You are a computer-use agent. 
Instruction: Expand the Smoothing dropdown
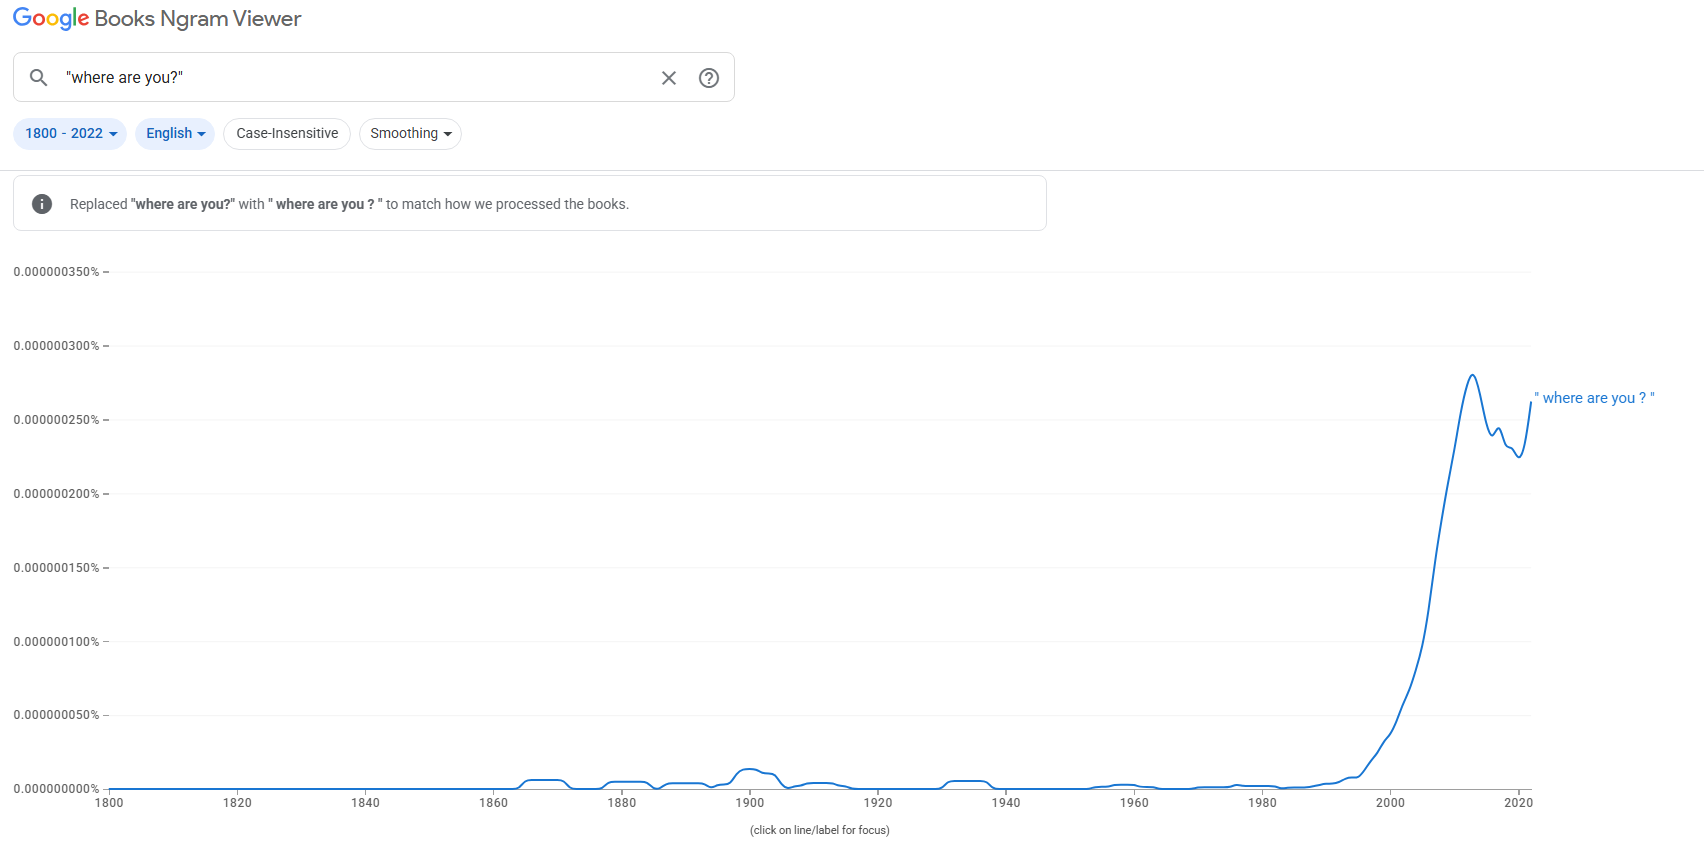pyautogui.click(x=410, y=133)
